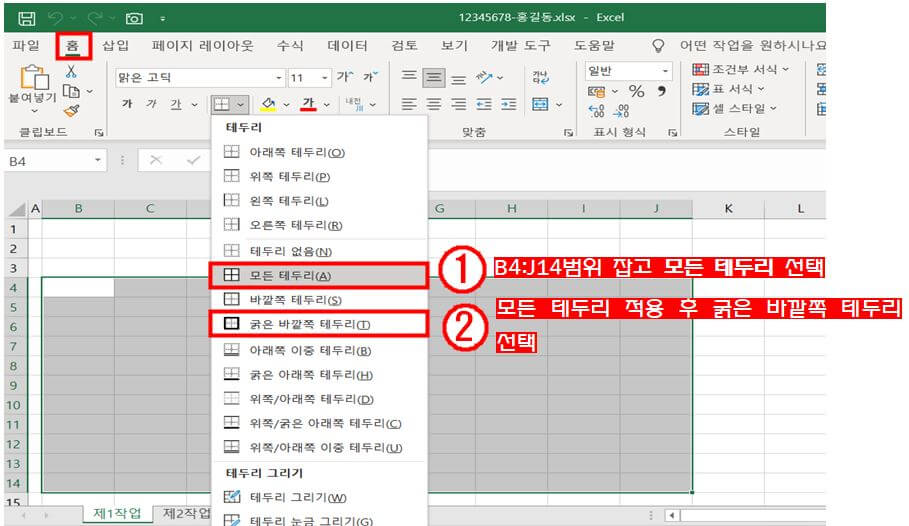909x526 pixels.
Task: Click the camera screenshot icon
Action: pos(134,19)
